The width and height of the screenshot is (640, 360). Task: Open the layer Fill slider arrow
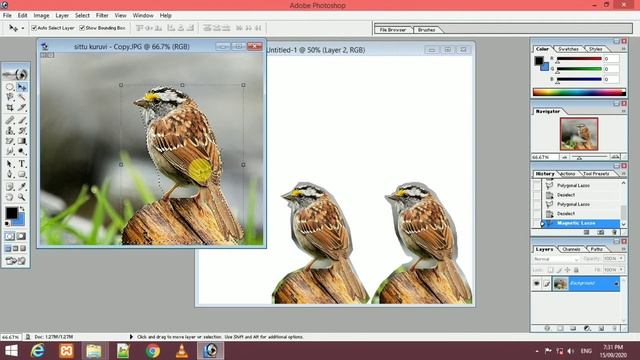621,269
